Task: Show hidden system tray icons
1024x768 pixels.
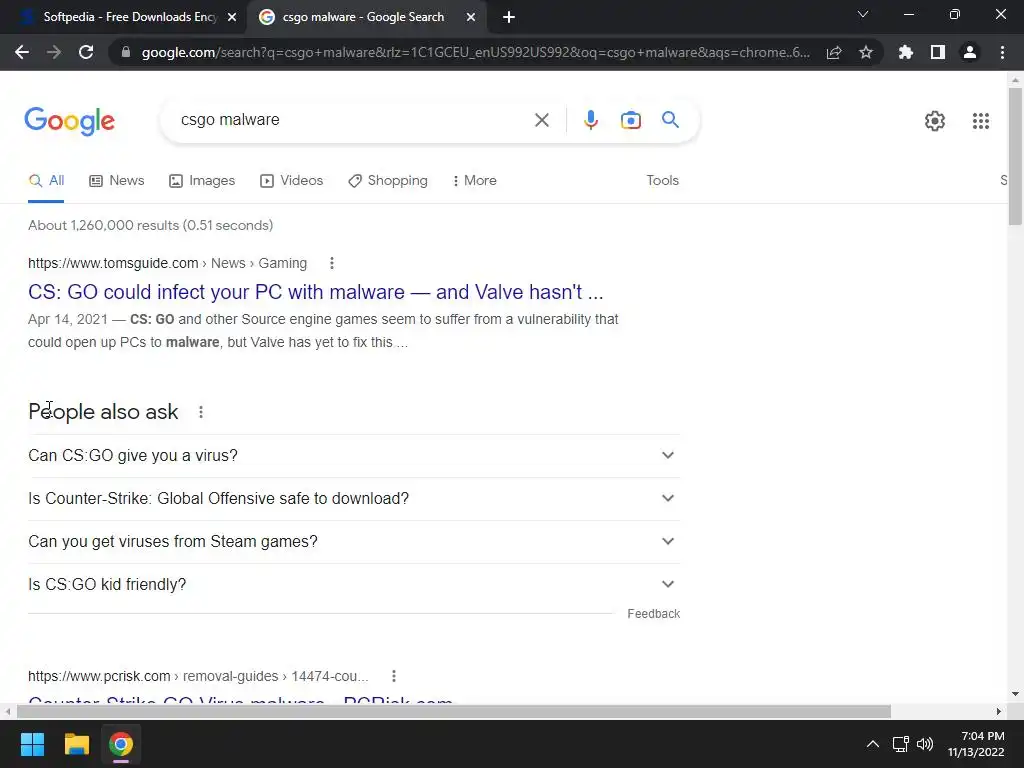Action: [872, 744]
